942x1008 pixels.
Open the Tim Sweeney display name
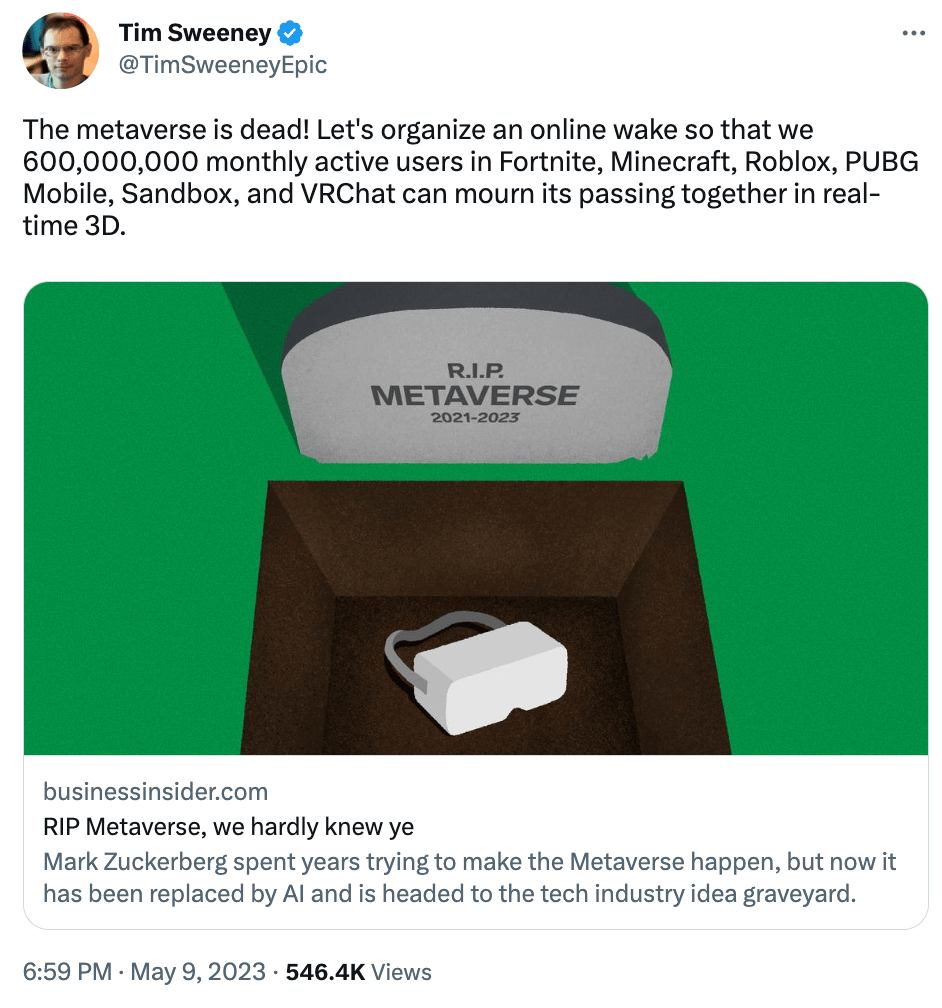(x=195, y=33)
